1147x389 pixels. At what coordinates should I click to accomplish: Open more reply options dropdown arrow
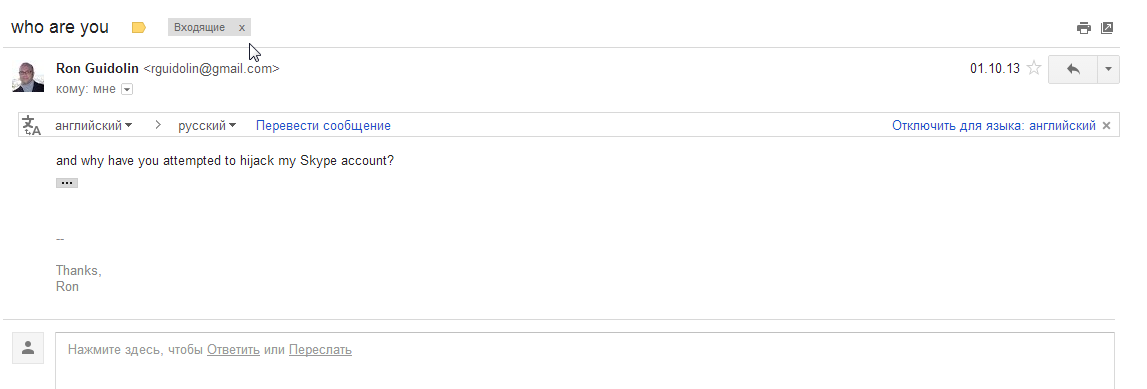pos(1107,69)
